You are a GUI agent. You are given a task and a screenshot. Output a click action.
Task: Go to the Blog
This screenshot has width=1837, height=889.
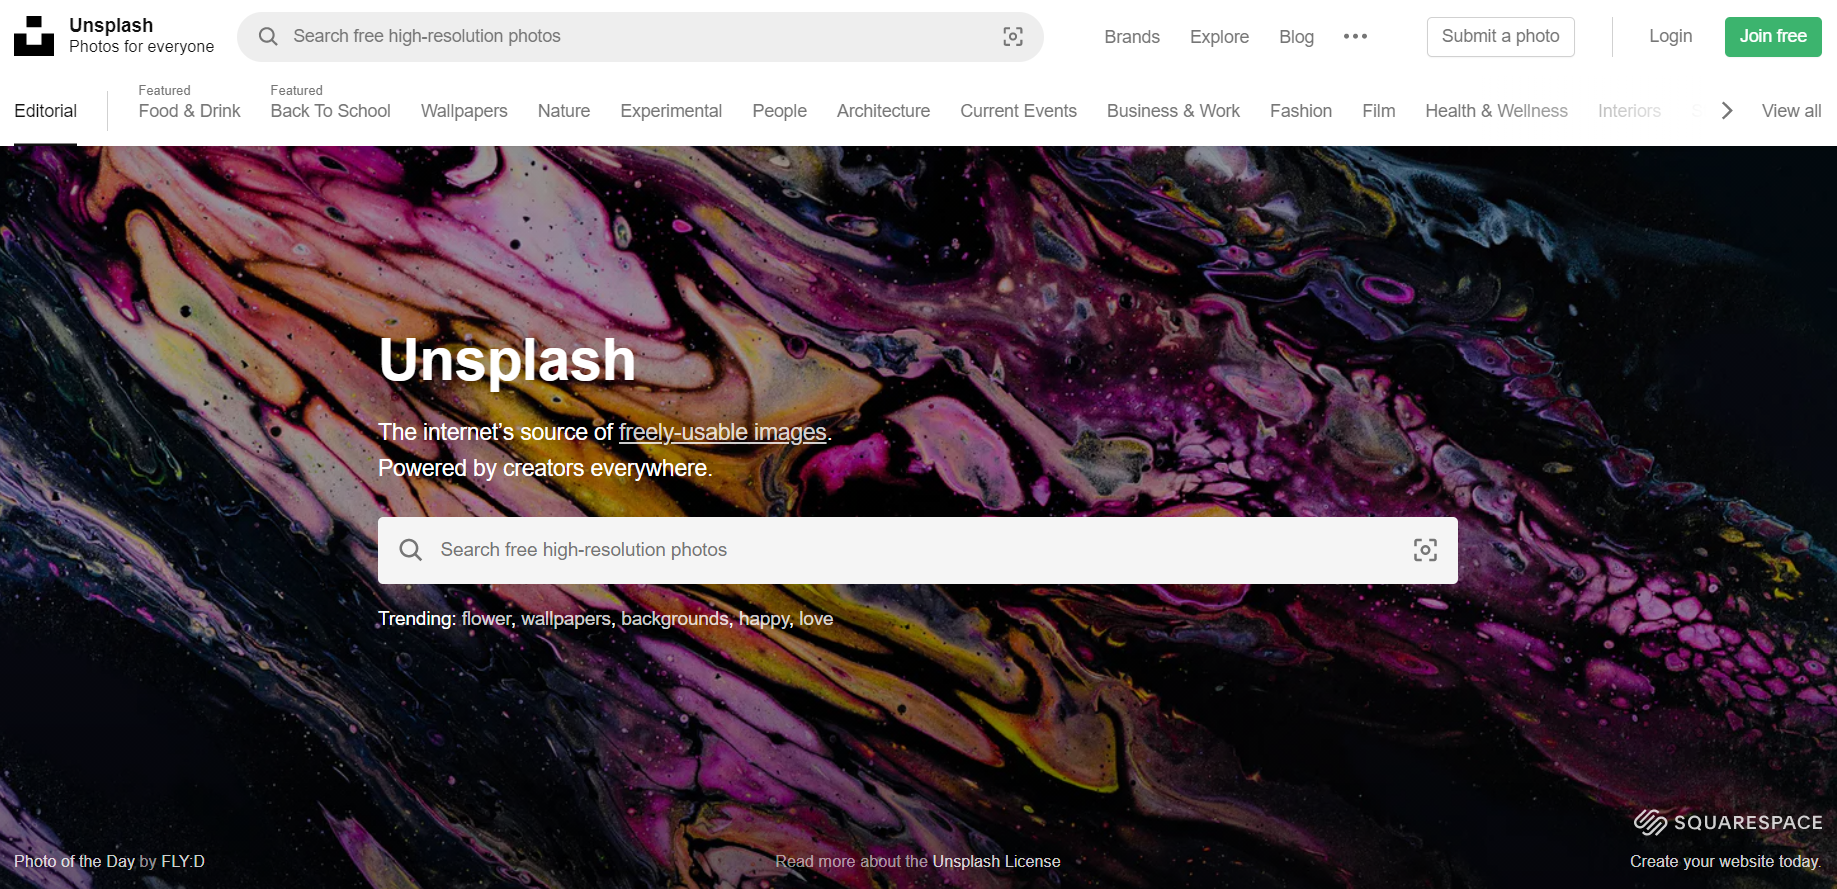pos(1296,37)
